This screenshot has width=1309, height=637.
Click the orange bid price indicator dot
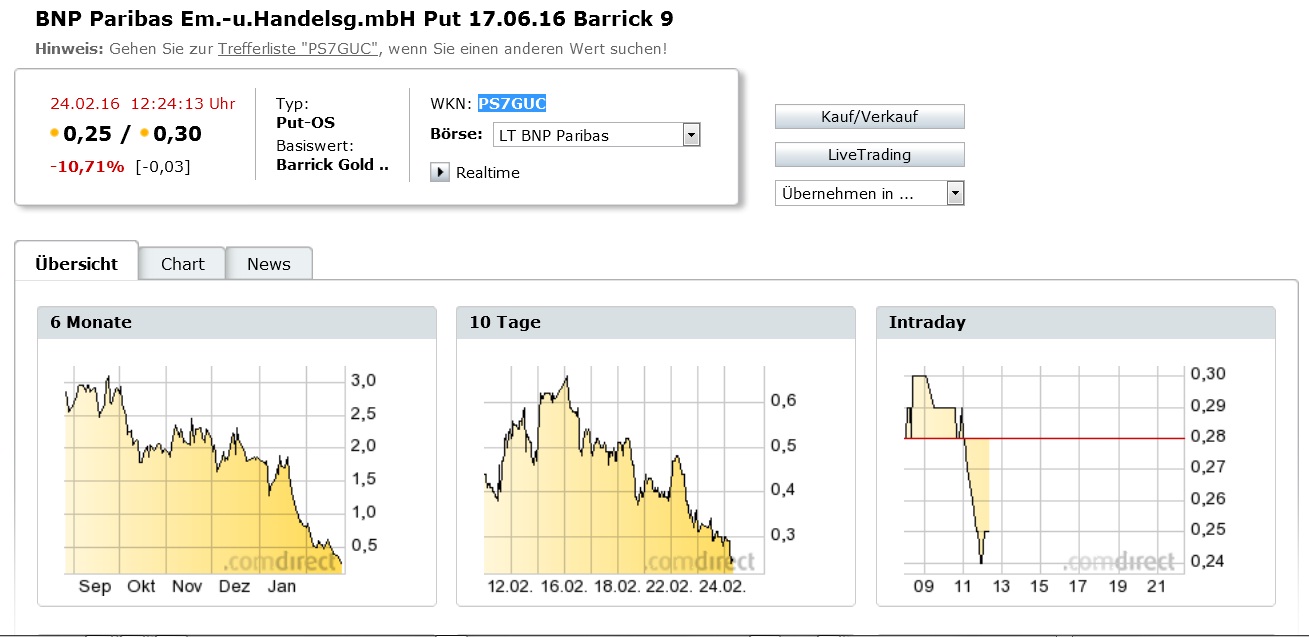[x=55, y=133]
